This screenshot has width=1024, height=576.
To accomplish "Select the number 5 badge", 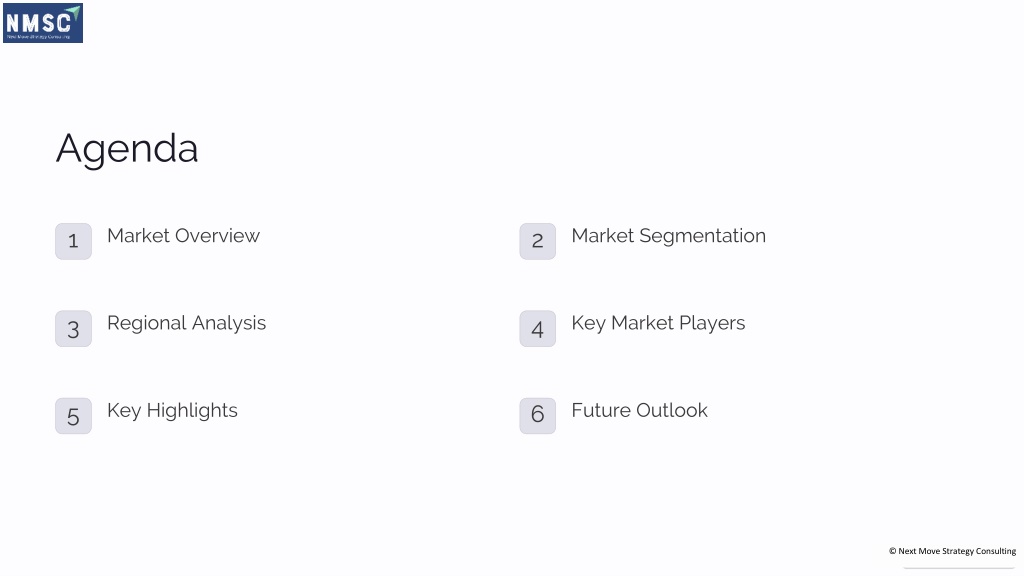I will coord(73,416).
